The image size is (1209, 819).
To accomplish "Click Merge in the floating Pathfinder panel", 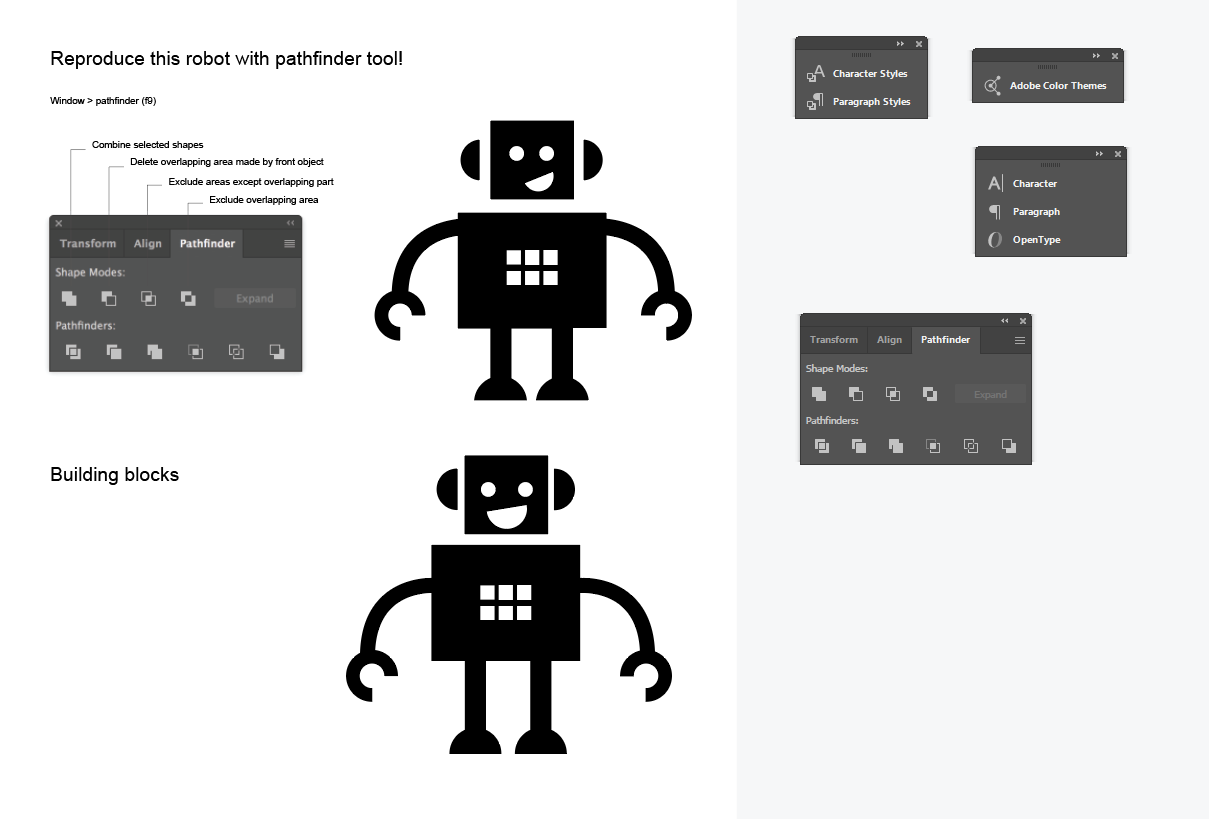I will pos(896,446).
